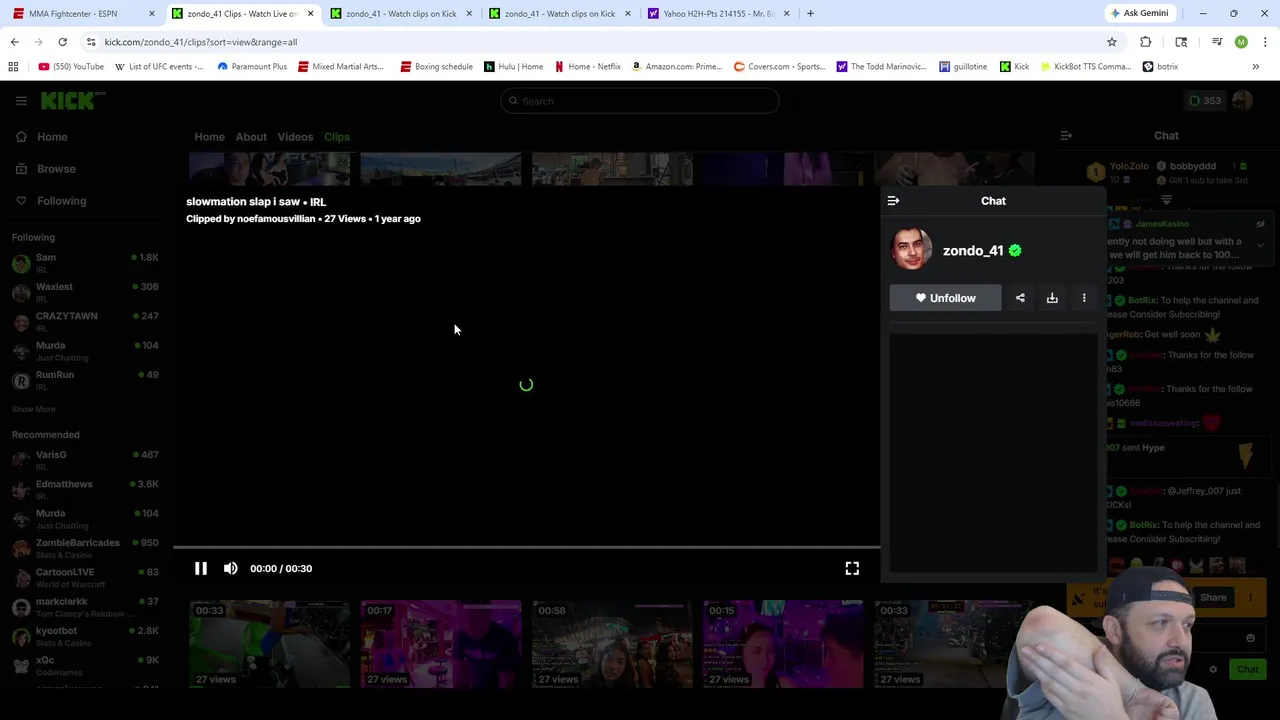
Task: Switch to channel Clips tab
Action: point(336,137)
